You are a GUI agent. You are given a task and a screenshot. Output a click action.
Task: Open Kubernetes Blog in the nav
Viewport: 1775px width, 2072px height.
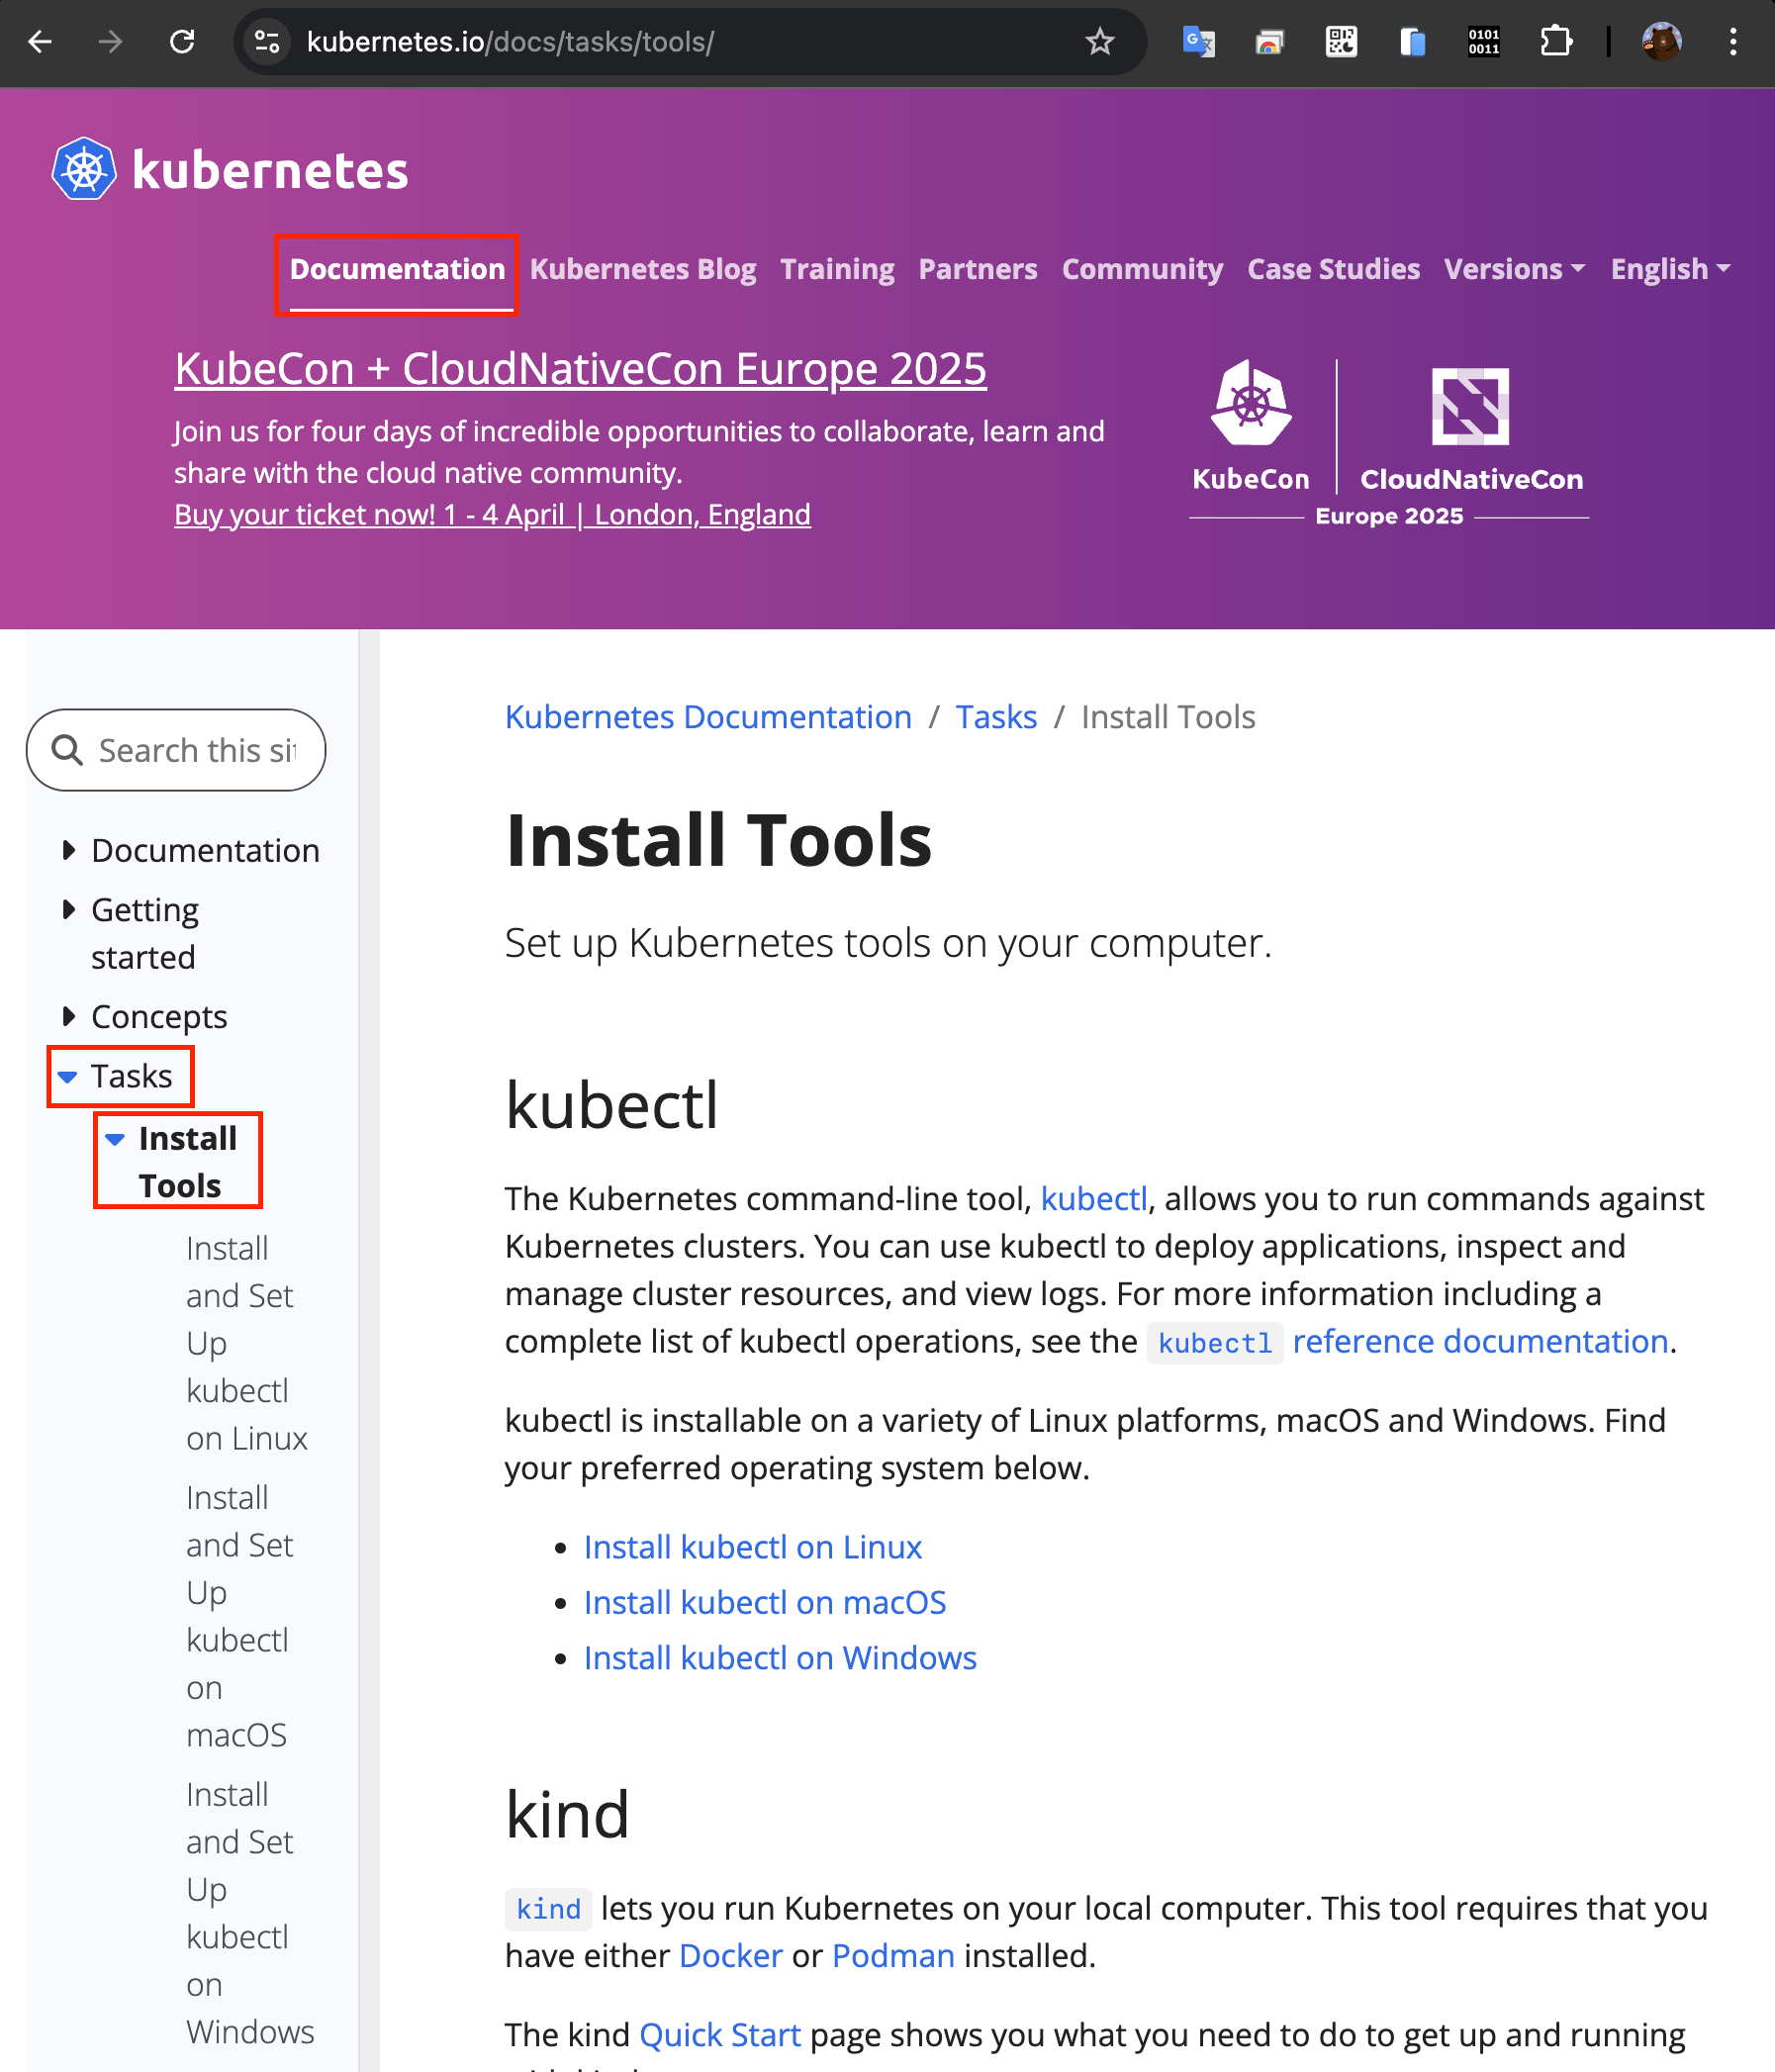point(643,269)
